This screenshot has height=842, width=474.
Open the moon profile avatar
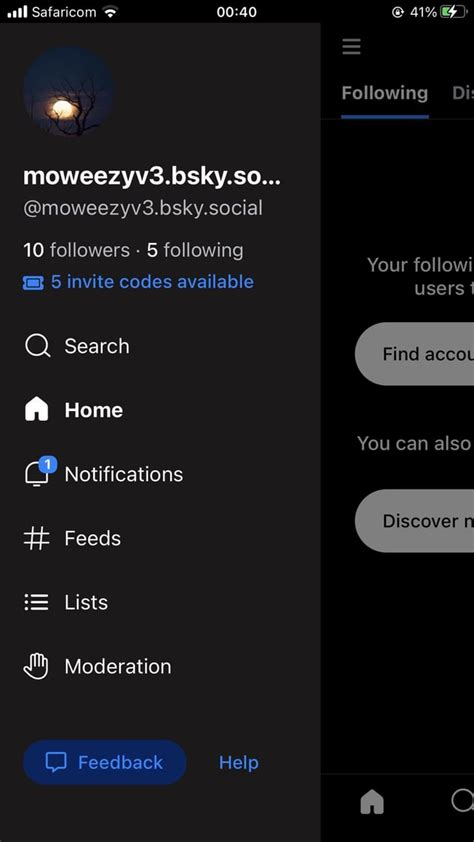69,90
